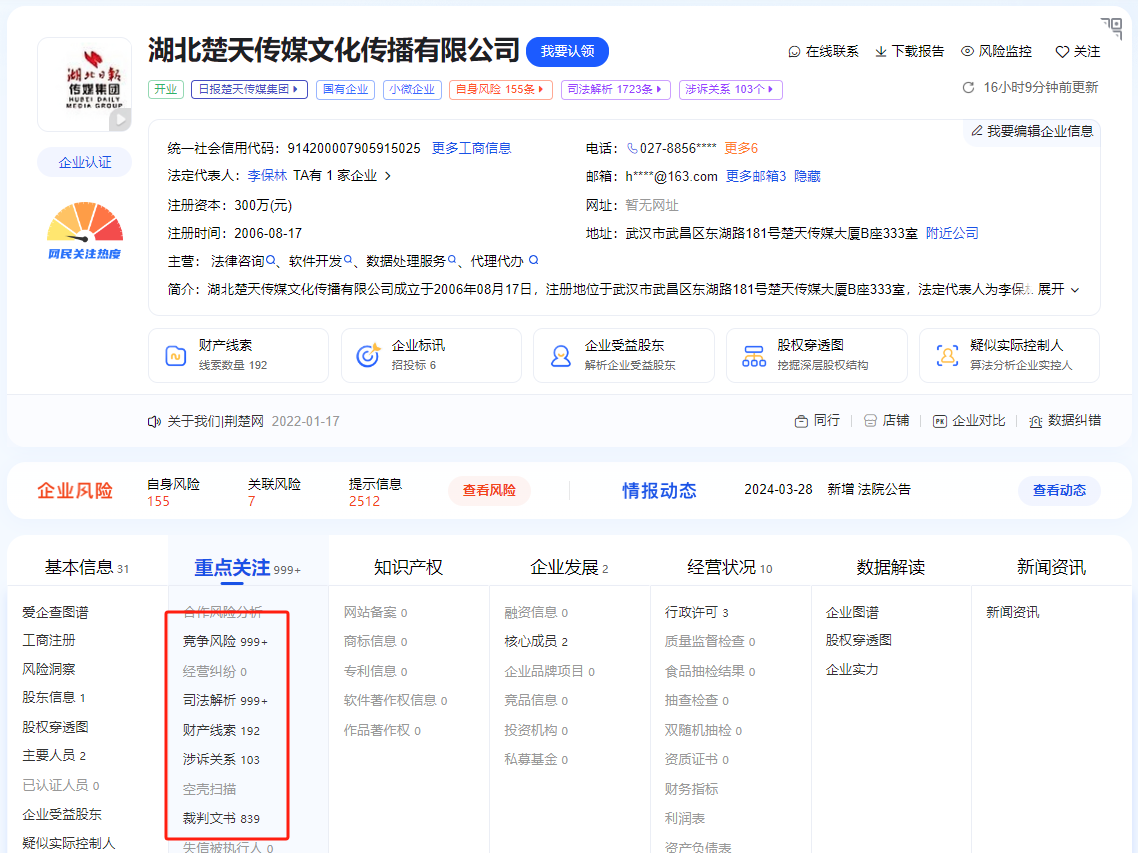Expand the 自身风险 155条 tag
Viewport: 1138px width, 853px height.
point(501,89)
